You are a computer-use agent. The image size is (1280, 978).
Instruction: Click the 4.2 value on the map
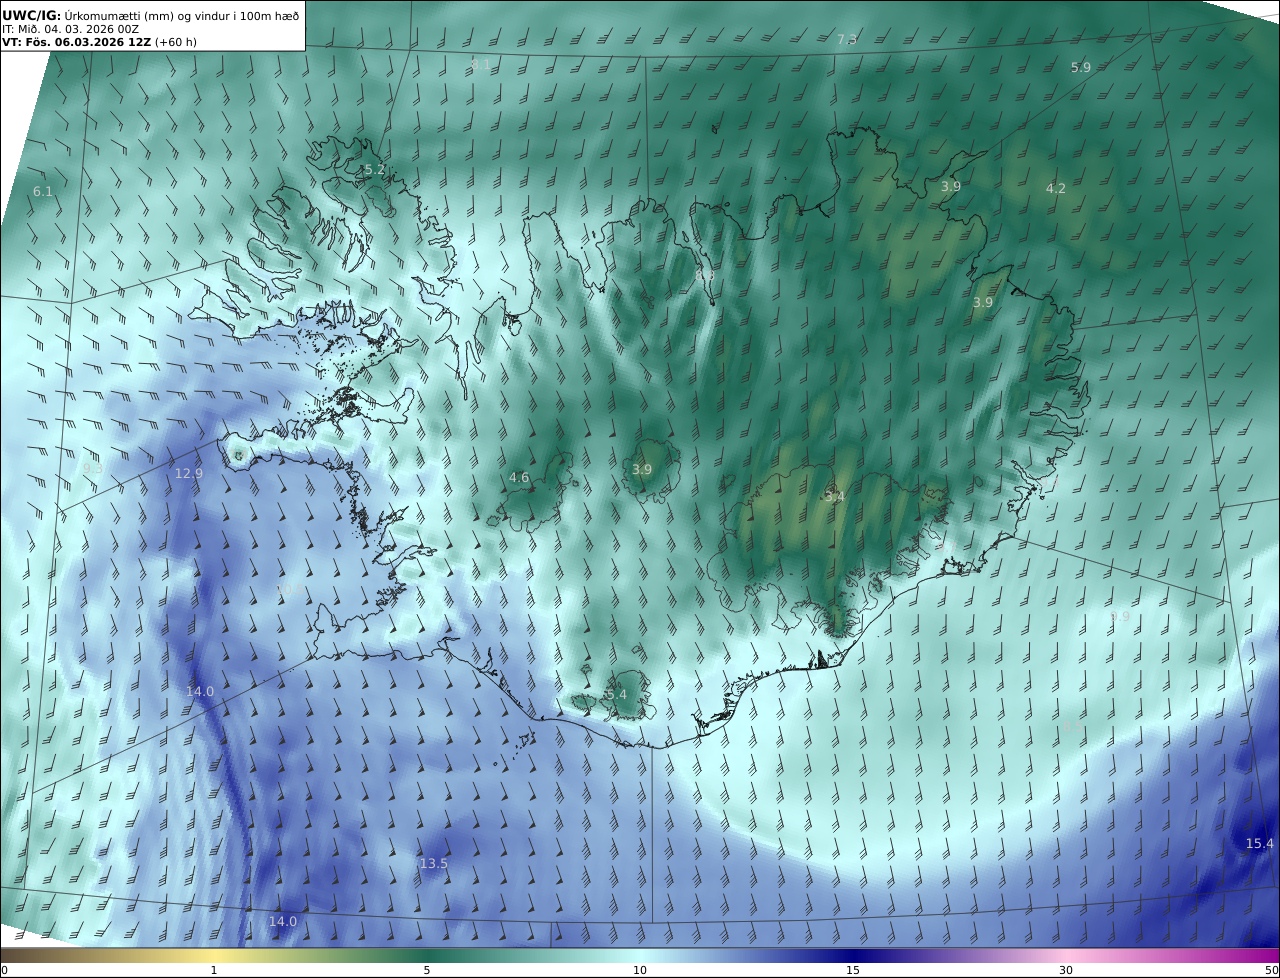1056,188
